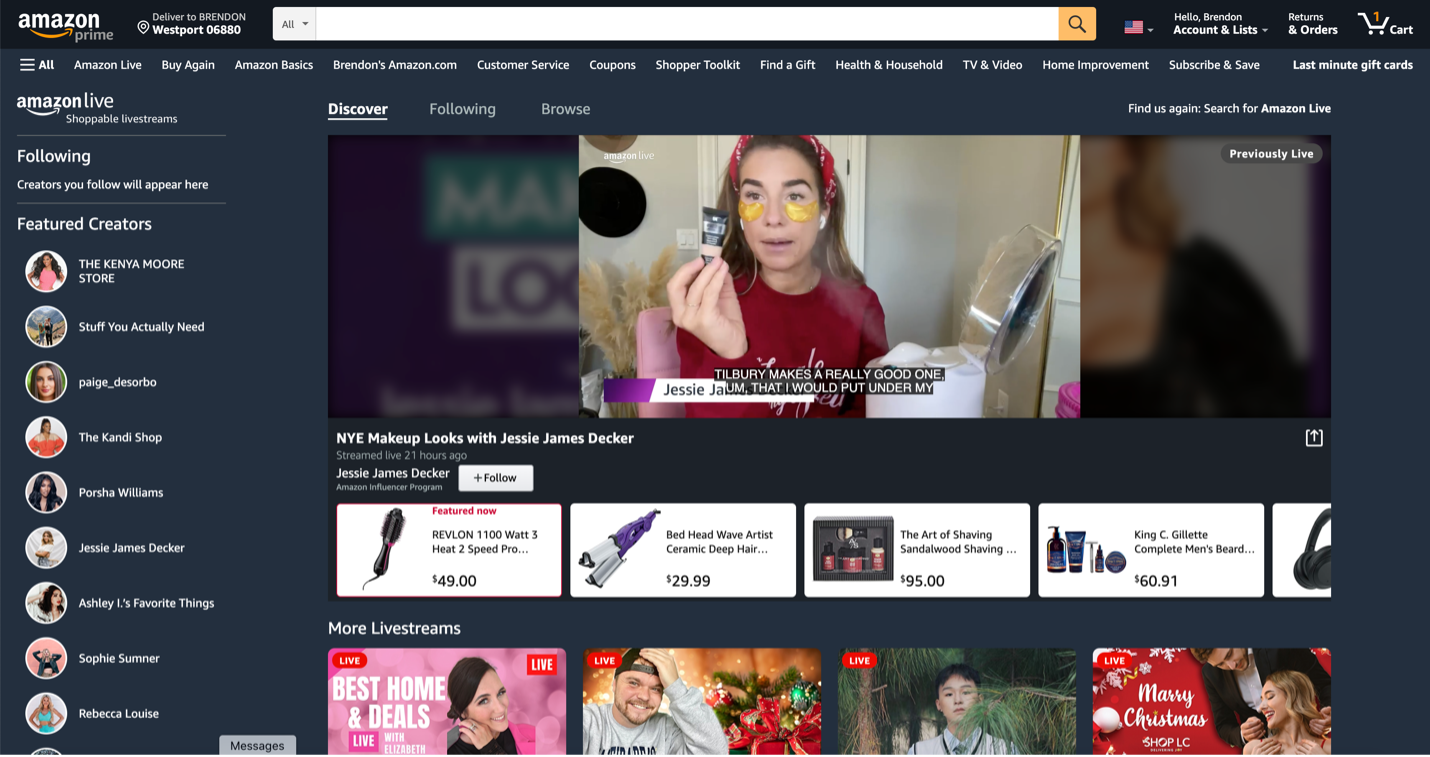Open Returns & Orders

point(1312,24)
